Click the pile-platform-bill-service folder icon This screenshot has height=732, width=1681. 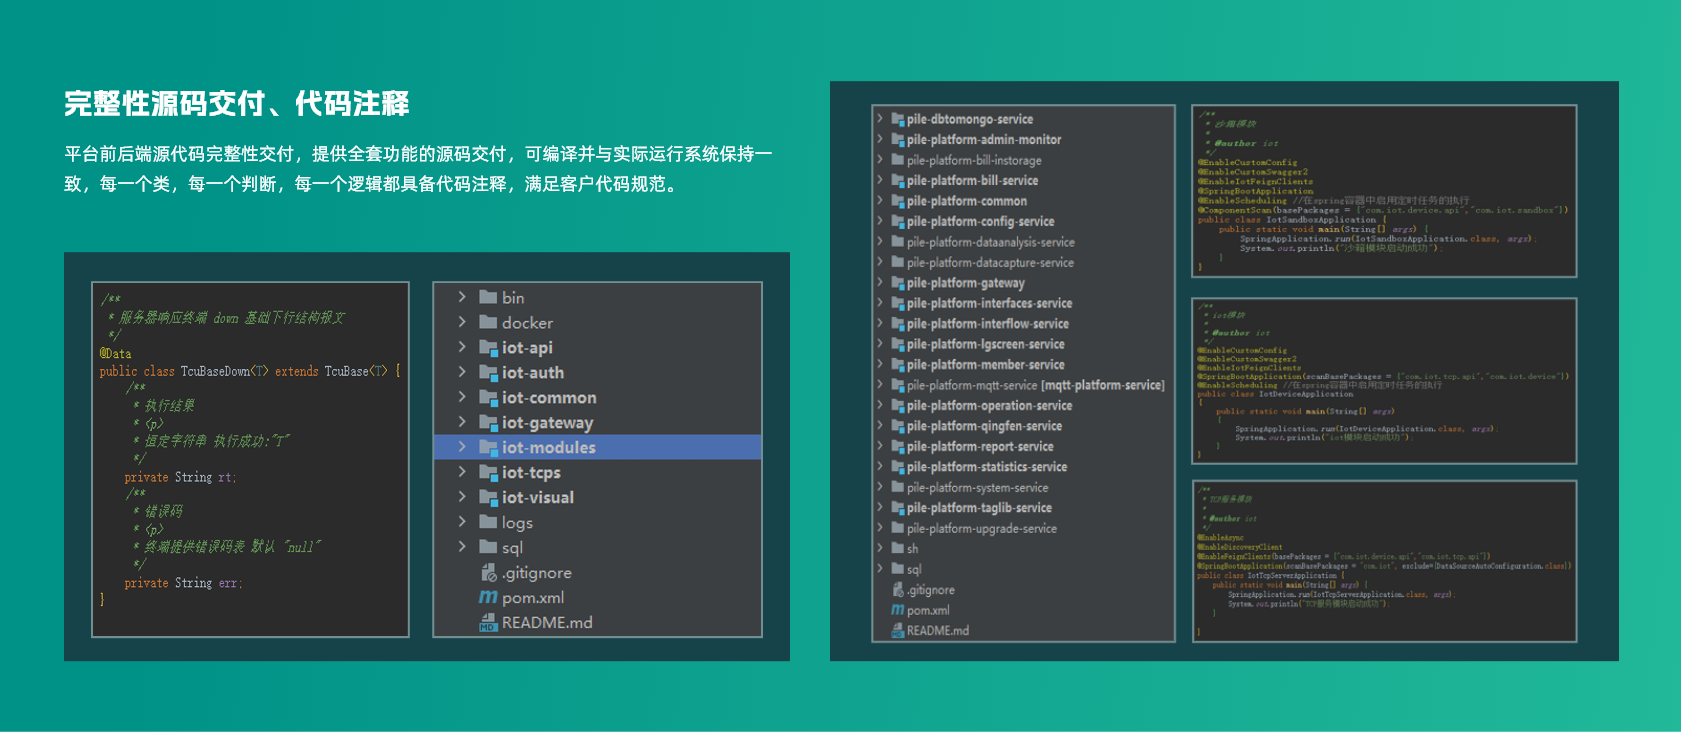click(x=897, y=180)
